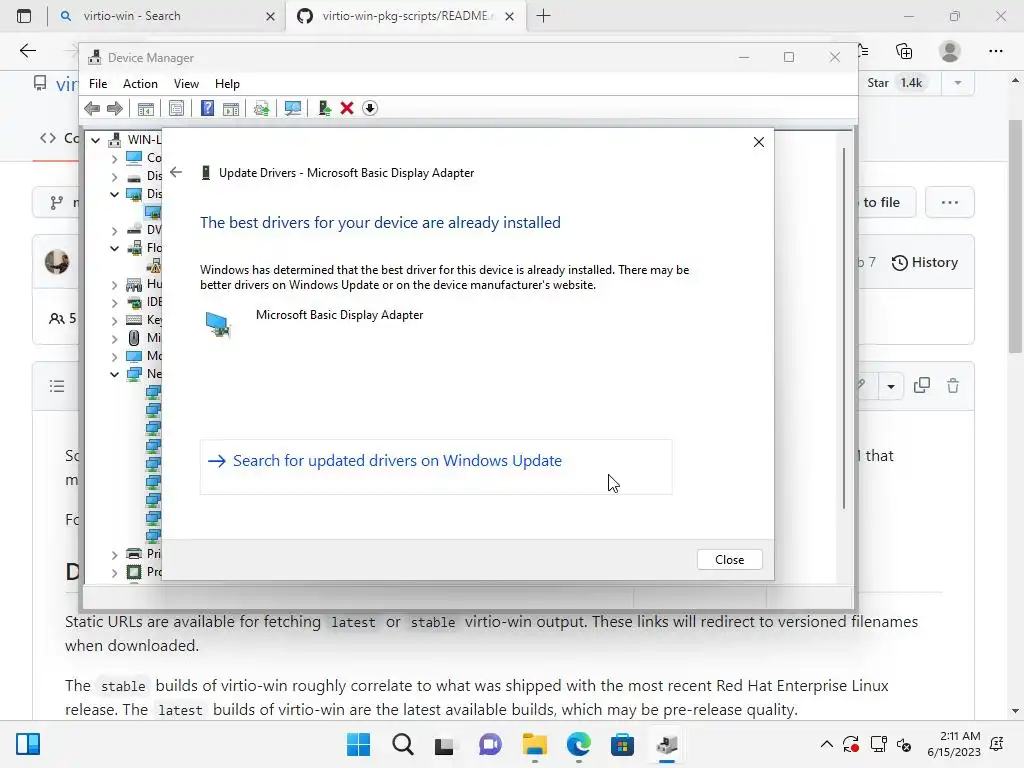This screenshot has width=1024, height=768.
Task: Click Scan for hardware changes monitor icon
Action: tap(293, 108)
